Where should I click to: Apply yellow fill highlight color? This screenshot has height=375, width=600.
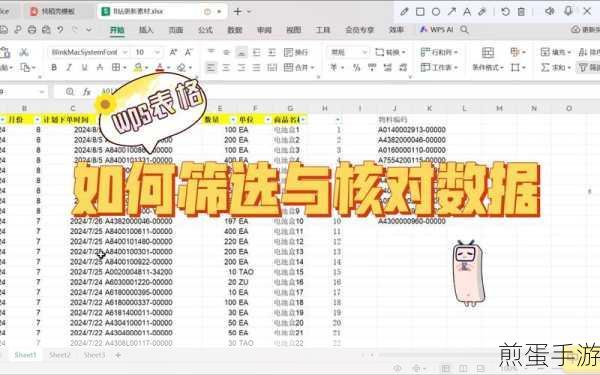coord(138,68)
